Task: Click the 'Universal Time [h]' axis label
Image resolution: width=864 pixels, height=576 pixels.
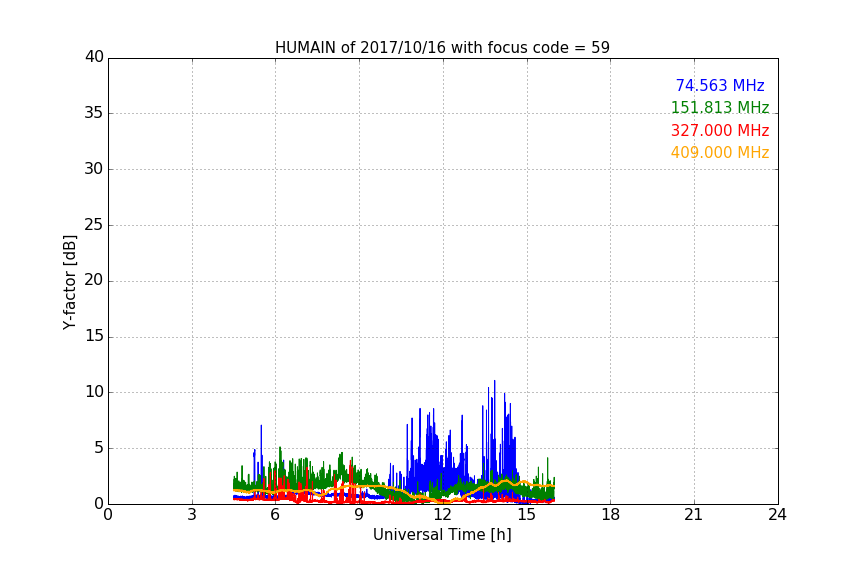Action: 442,535
